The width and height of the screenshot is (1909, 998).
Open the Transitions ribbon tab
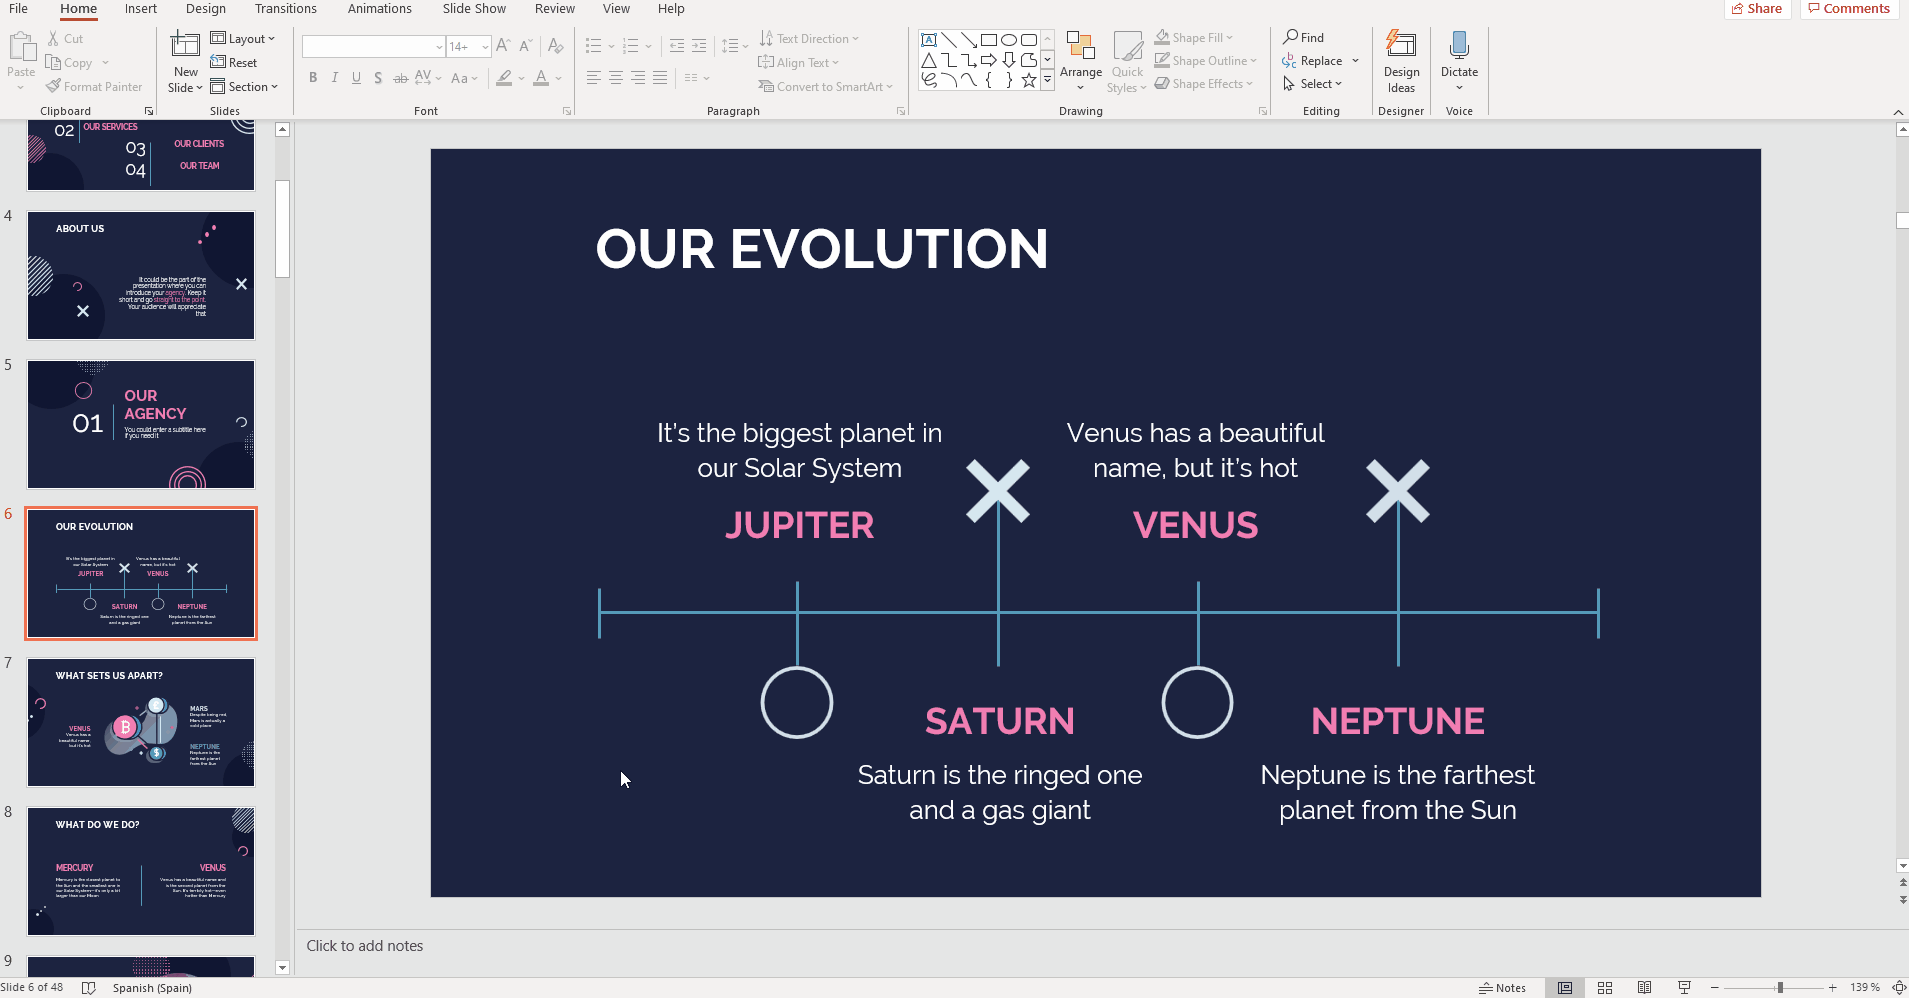click(285, 9)
